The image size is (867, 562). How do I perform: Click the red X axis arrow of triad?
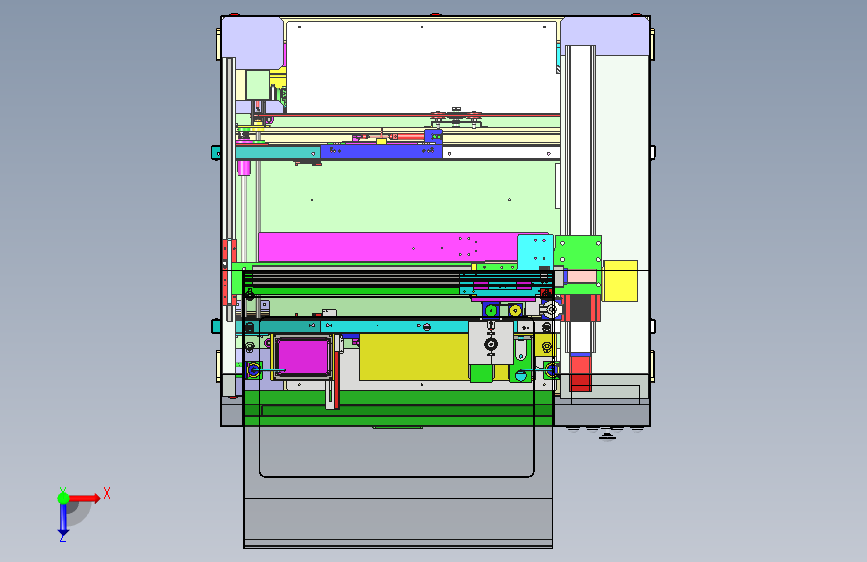tap(85, 498)
